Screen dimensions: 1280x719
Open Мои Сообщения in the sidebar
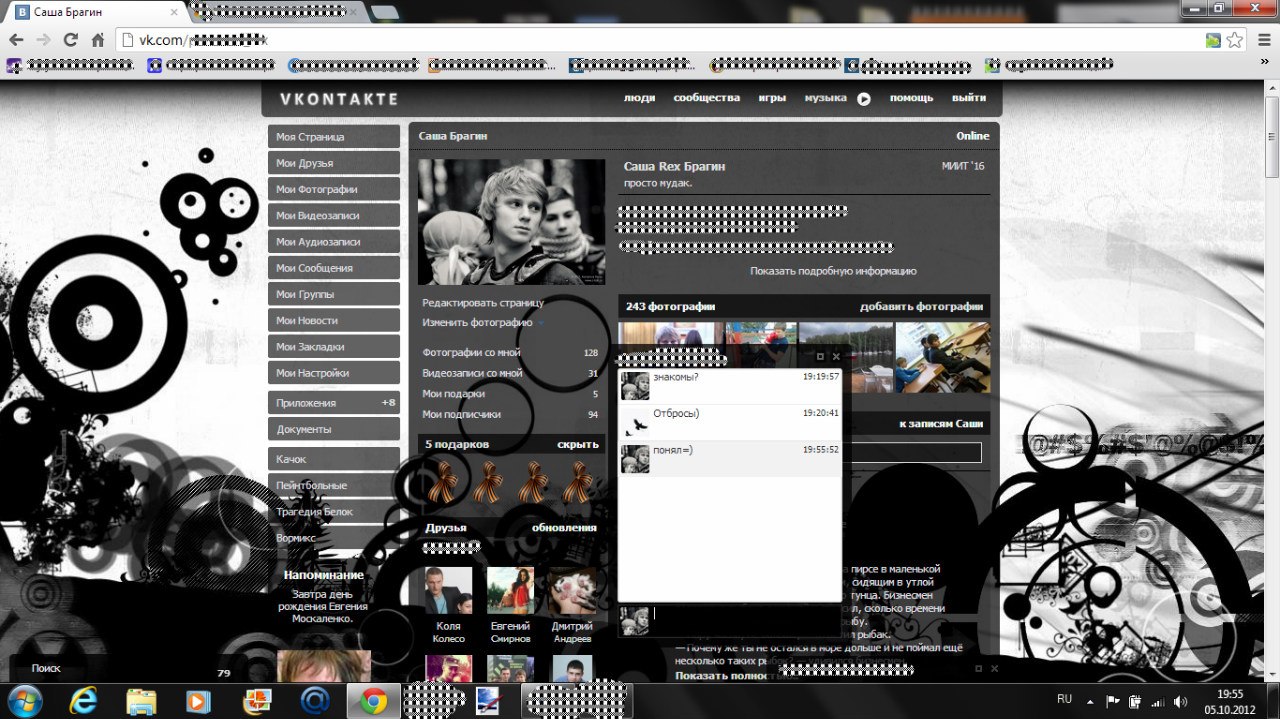(334, 268)
